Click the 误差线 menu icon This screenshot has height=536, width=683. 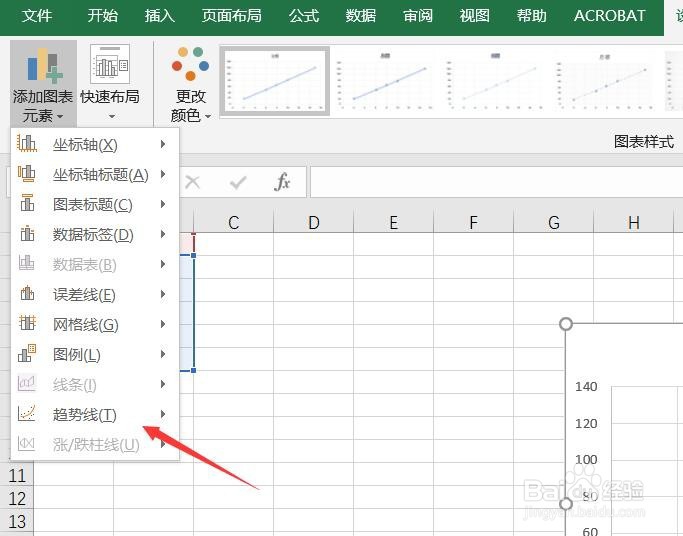pyautogui.click(x=27, y=294)
